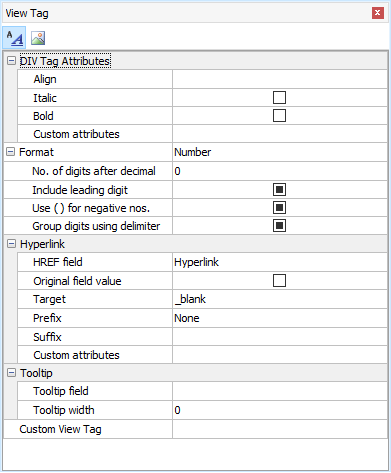Collapse the Format section
Screen dimensions: 391x473
click(11, 152)
